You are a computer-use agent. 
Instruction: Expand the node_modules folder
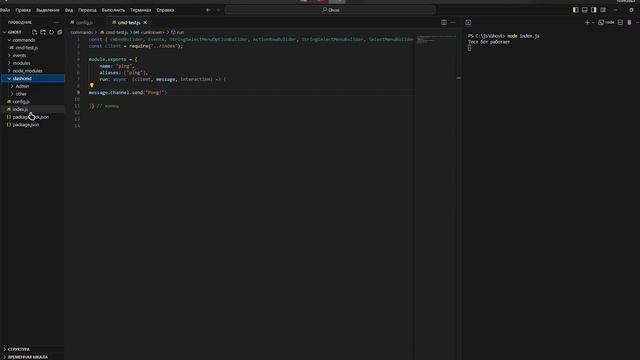[x=32, y=71]
